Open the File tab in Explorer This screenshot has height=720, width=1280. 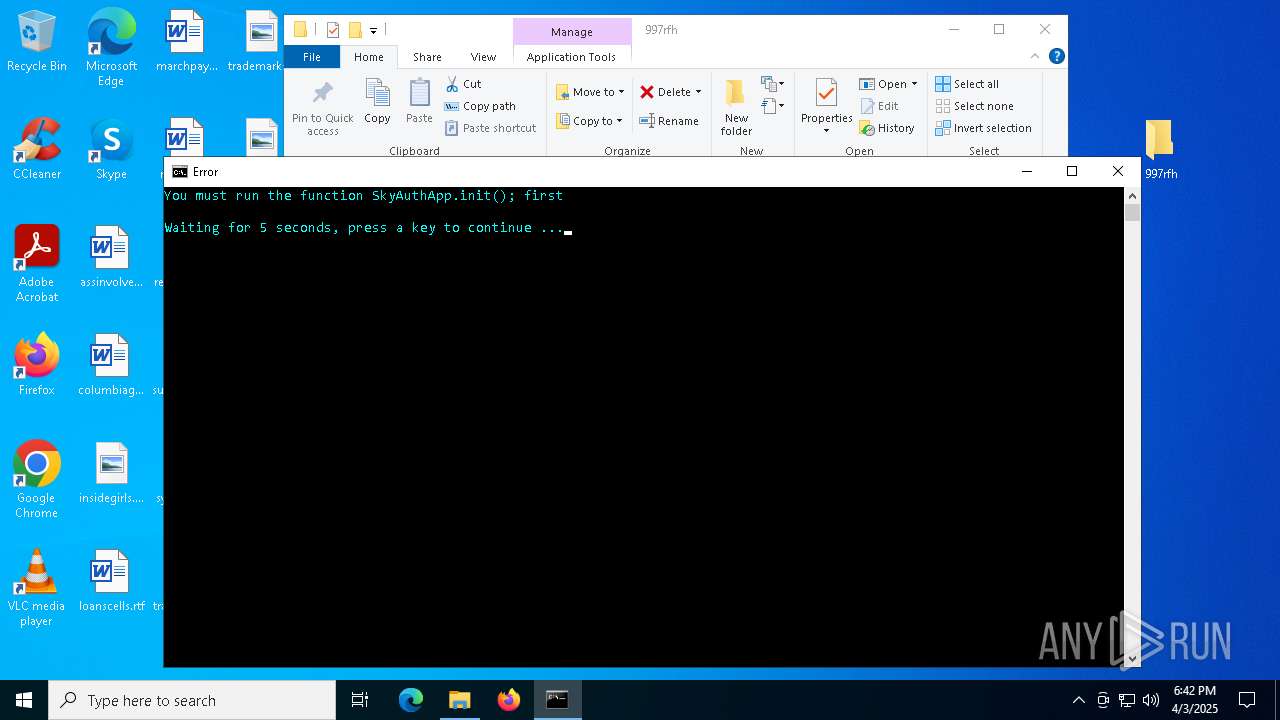312,57
